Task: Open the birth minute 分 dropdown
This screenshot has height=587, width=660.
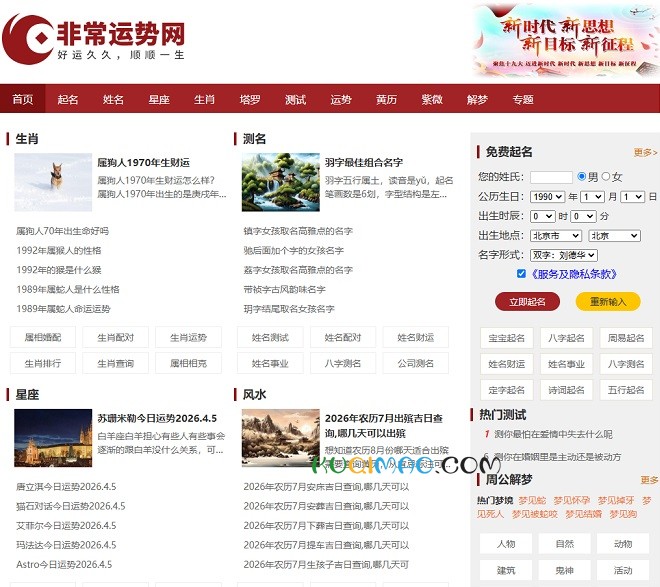Action: pyautogui.click(x=583, y=216)
